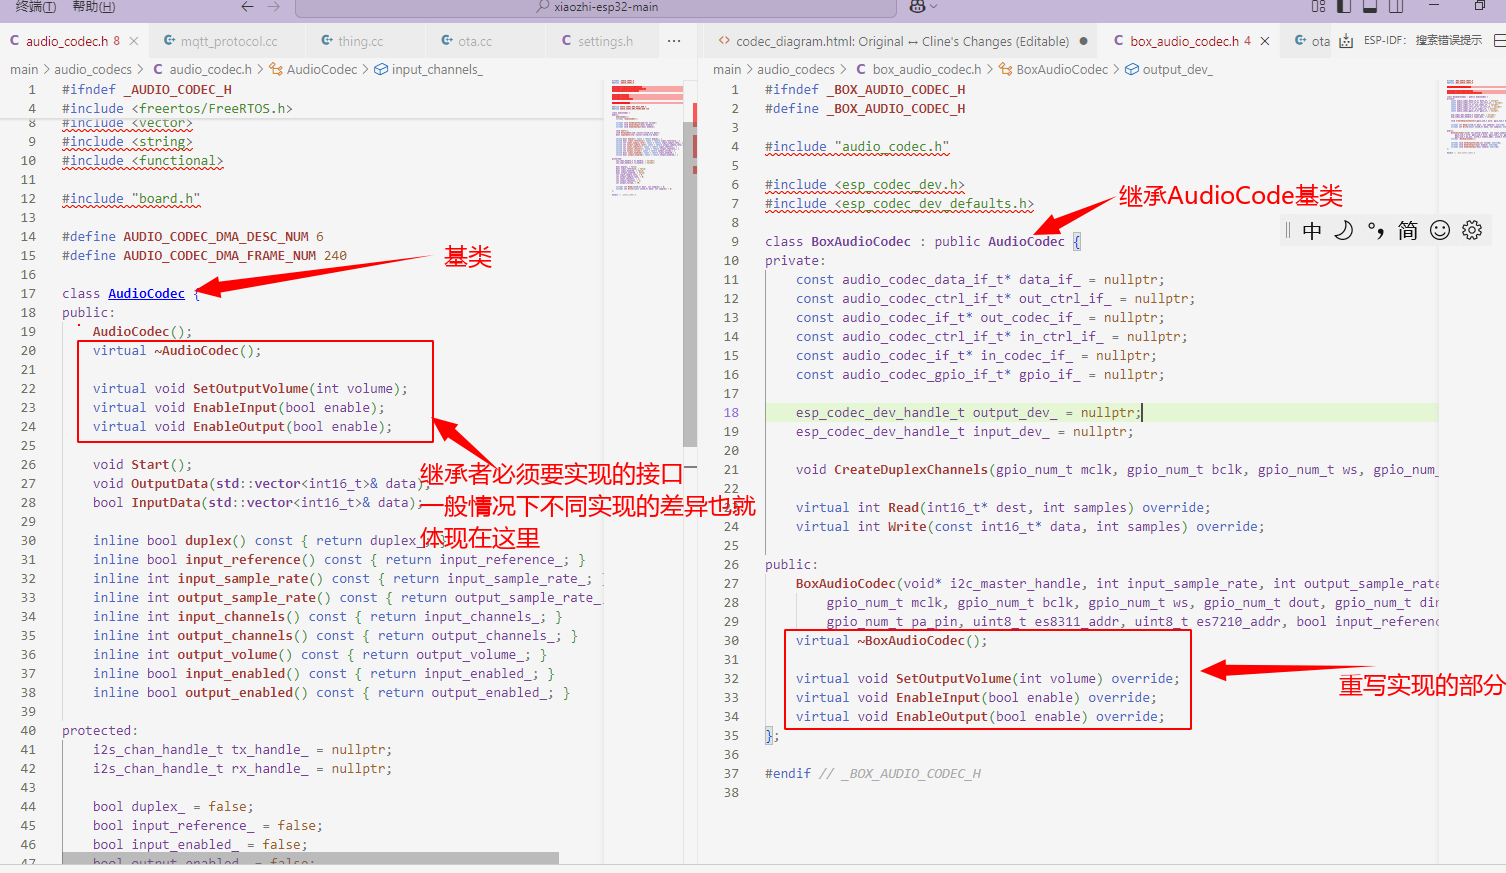Click the C icon on the settings.h tab
This screenshot has height=873, width=1506.
(x=567, y=41)
